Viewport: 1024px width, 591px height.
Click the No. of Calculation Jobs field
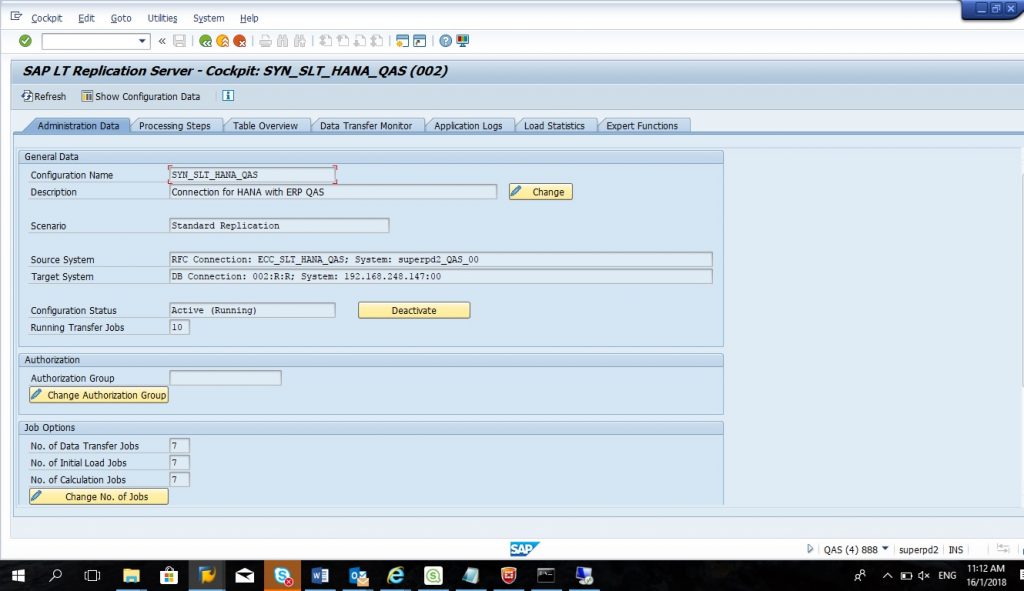(x=179, y=480)
